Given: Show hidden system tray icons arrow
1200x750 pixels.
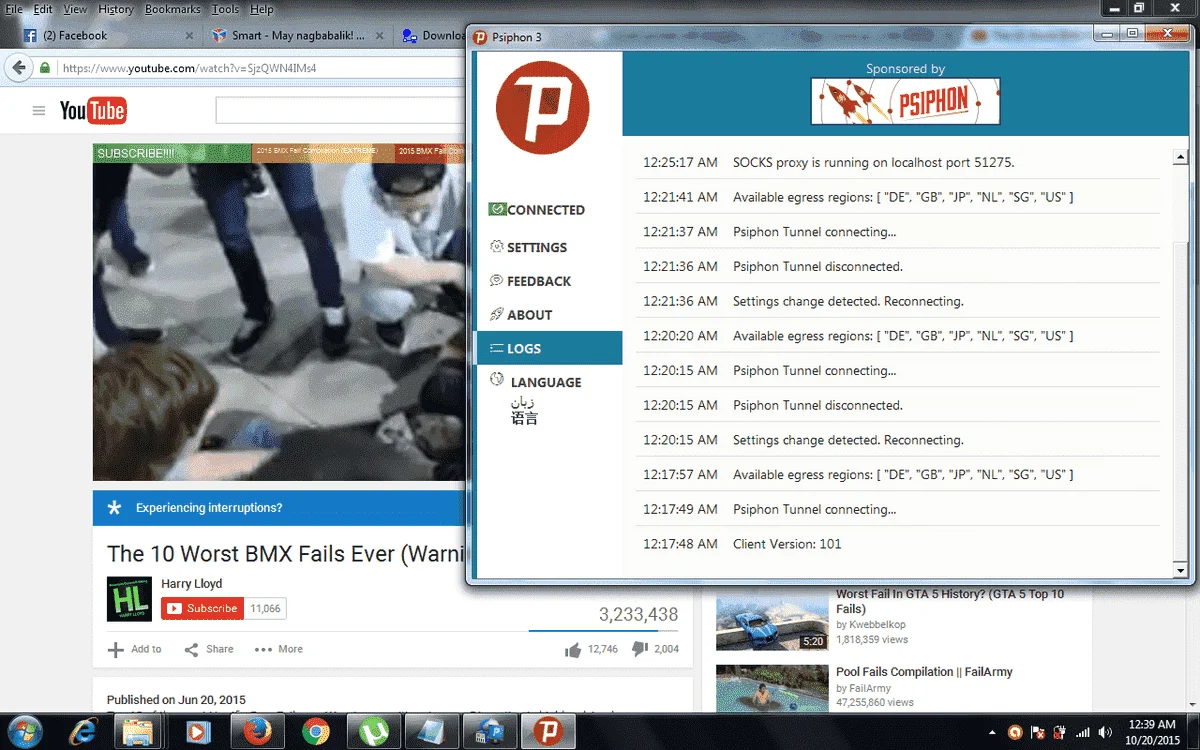Looking at the screenshot, I should click(992, 731).
